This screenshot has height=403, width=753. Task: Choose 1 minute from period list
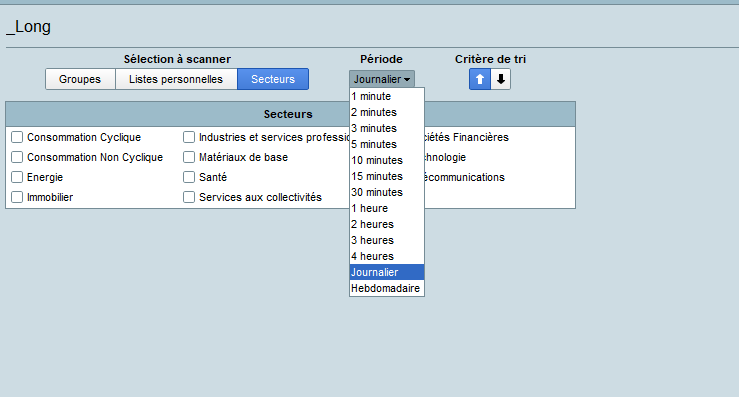point(372,96)
